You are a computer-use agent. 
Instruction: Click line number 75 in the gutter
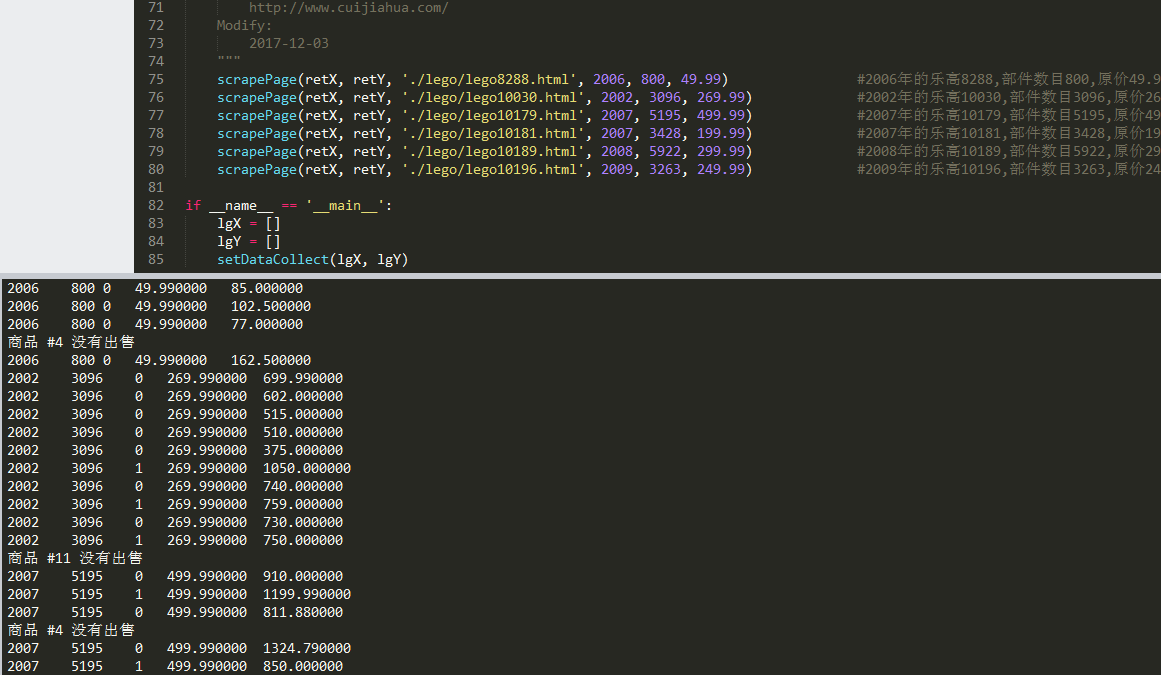point(155,79)
